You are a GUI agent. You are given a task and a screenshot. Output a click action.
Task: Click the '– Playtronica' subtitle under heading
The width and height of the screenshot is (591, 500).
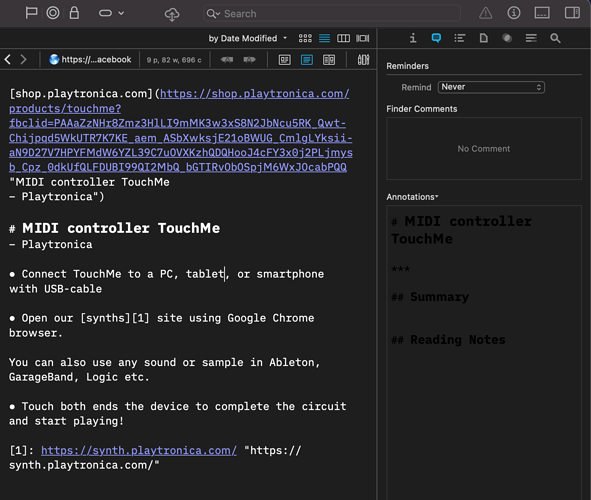(x=51, y=245)
